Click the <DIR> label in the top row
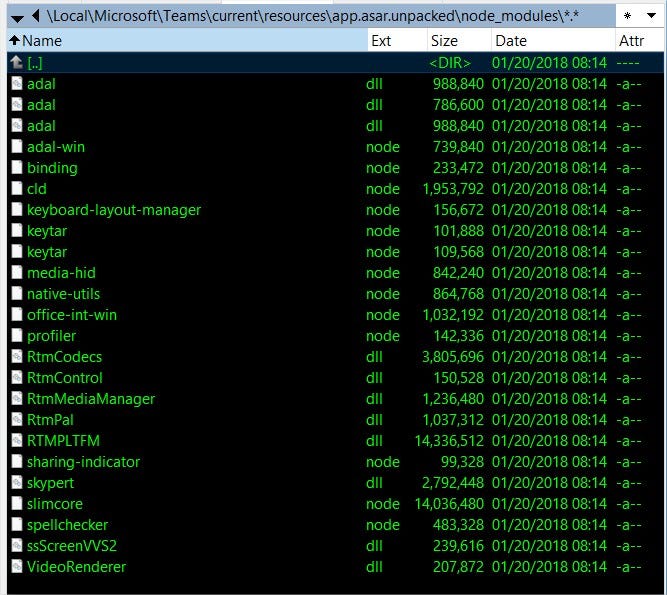Image resolution: width=667 pixels, height=595 pixels. [x=450, y=63]
